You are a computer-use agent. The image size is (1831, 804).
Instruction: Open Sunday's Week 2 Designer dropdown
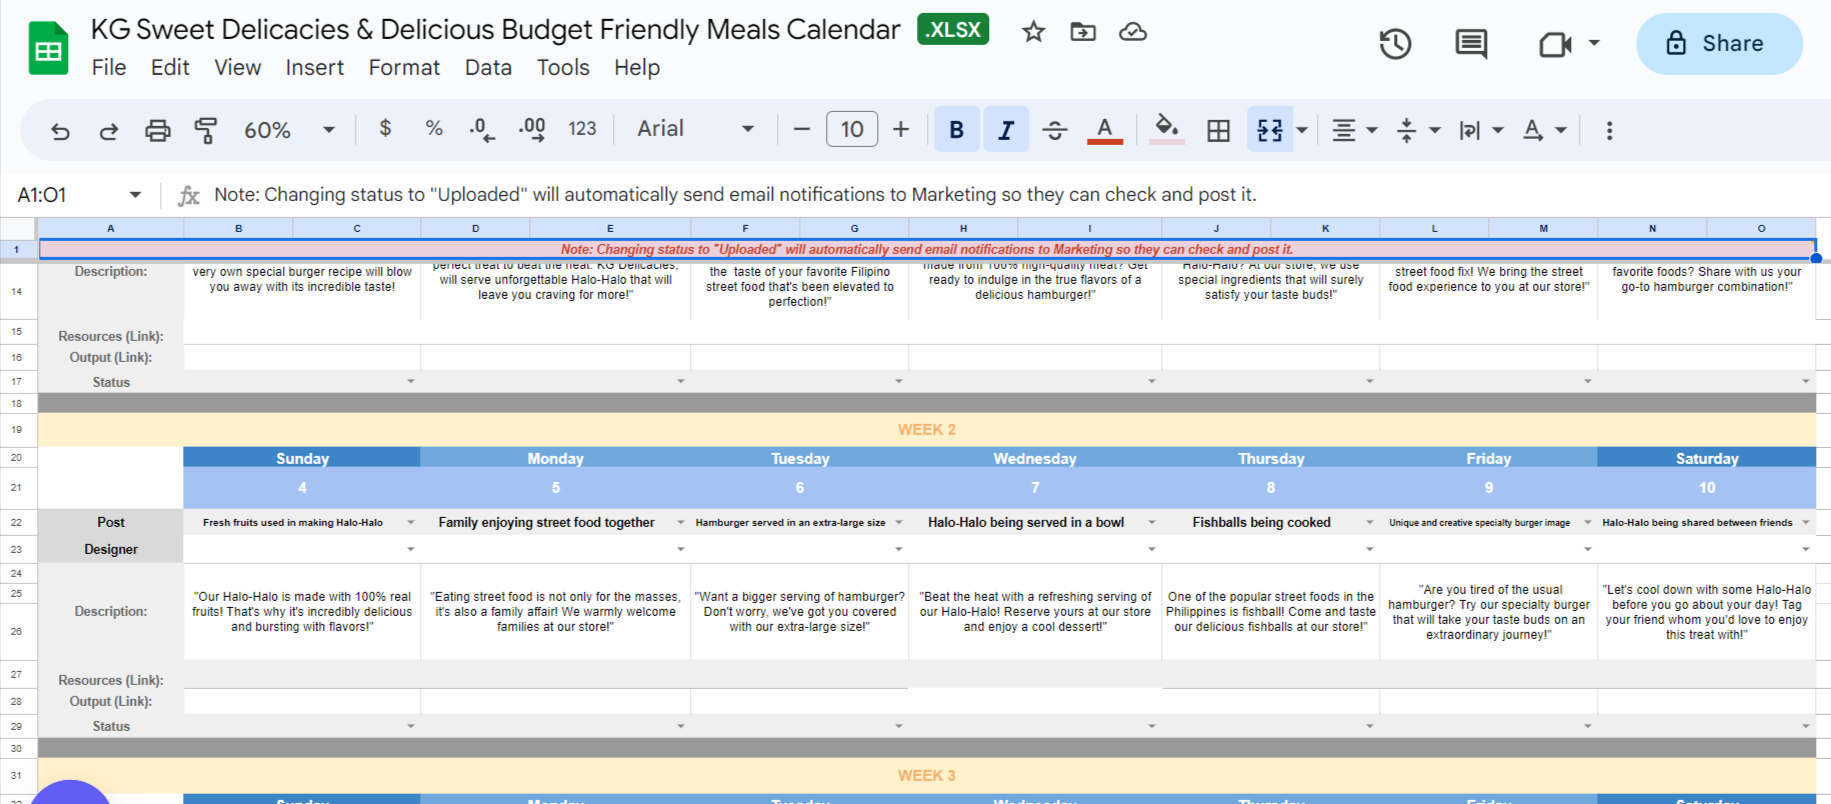click(x=410, y=548)
